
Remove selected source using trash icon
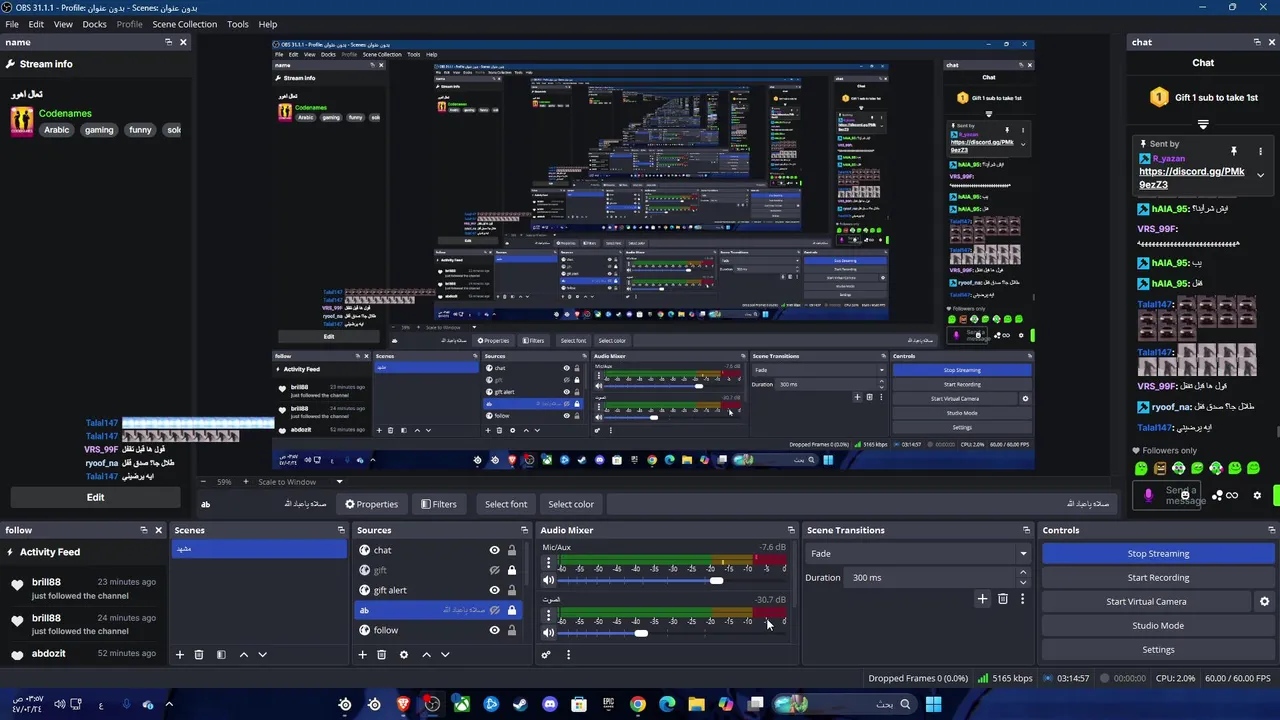point(381,654)
